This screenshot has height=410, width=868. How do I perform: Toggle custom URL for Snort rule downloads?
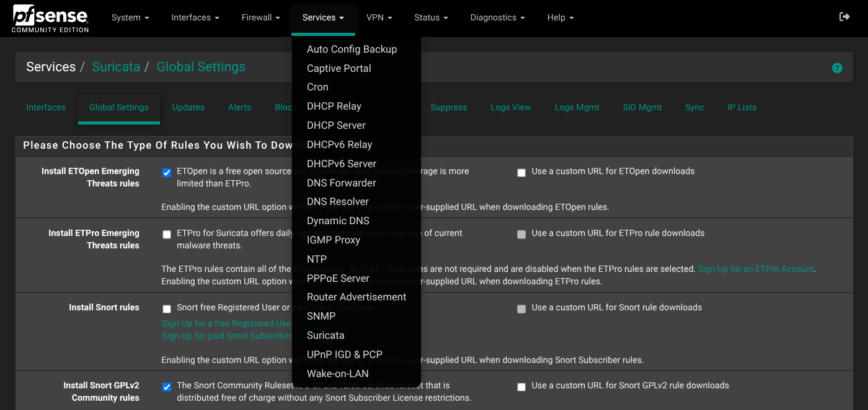click(x=521, y=309)
